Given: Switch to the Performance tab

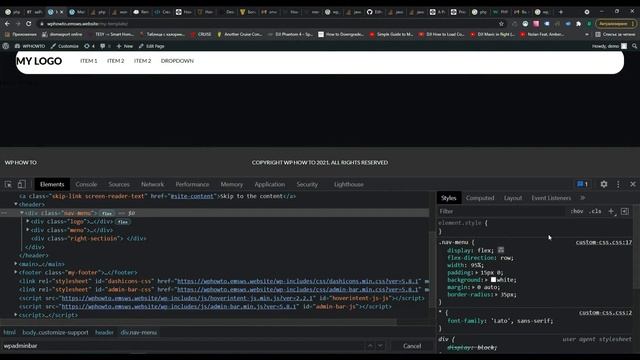Looking at the screenshot, I should tap(192, 184).
